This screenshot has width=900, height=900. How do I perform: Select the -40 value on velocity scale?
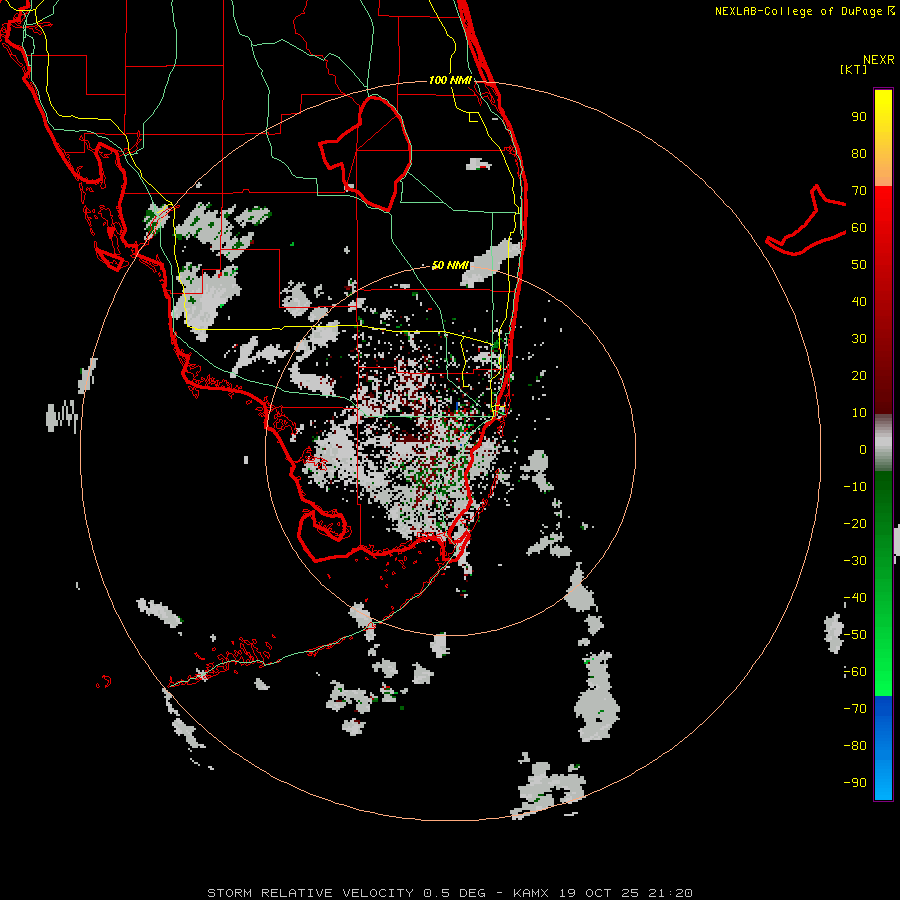pyautogui.click(x=855, y=598)
